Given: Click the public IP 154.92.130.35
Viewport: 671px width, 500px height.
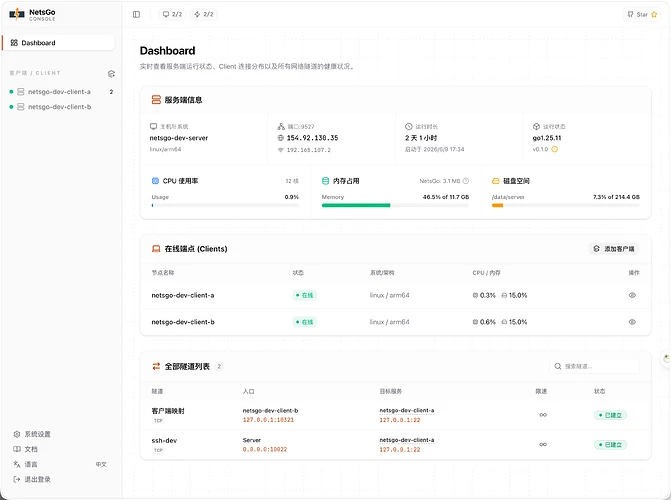Looking at the screenshot, I should (312, 138).
